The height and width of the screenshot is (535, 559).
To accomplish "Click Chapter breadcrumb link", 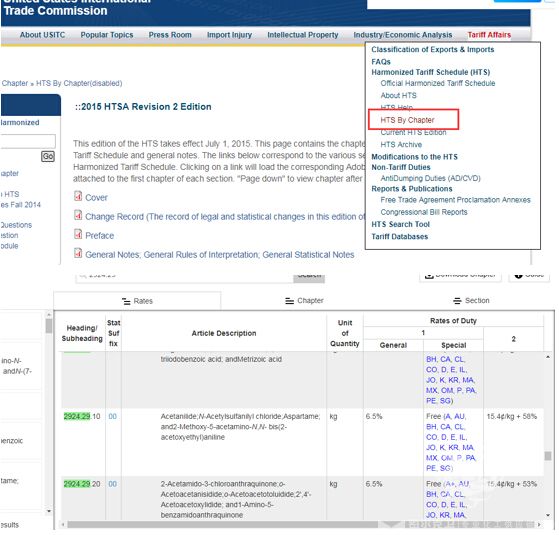I will [x=15, y=83].
